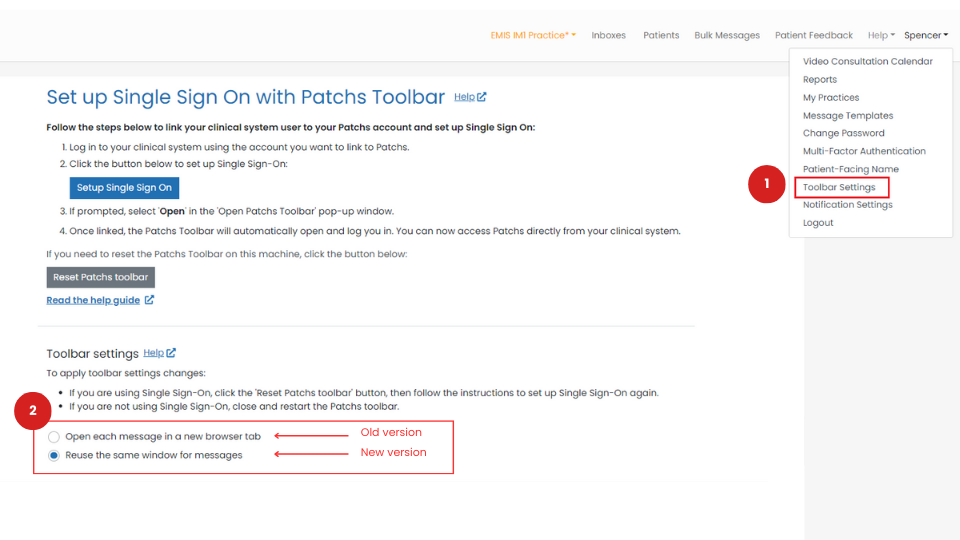Click 'To apply toolbar settings changes:' text
Viewport: 960px width, 540px height.
pyautogui.click(x=126, y=373)
